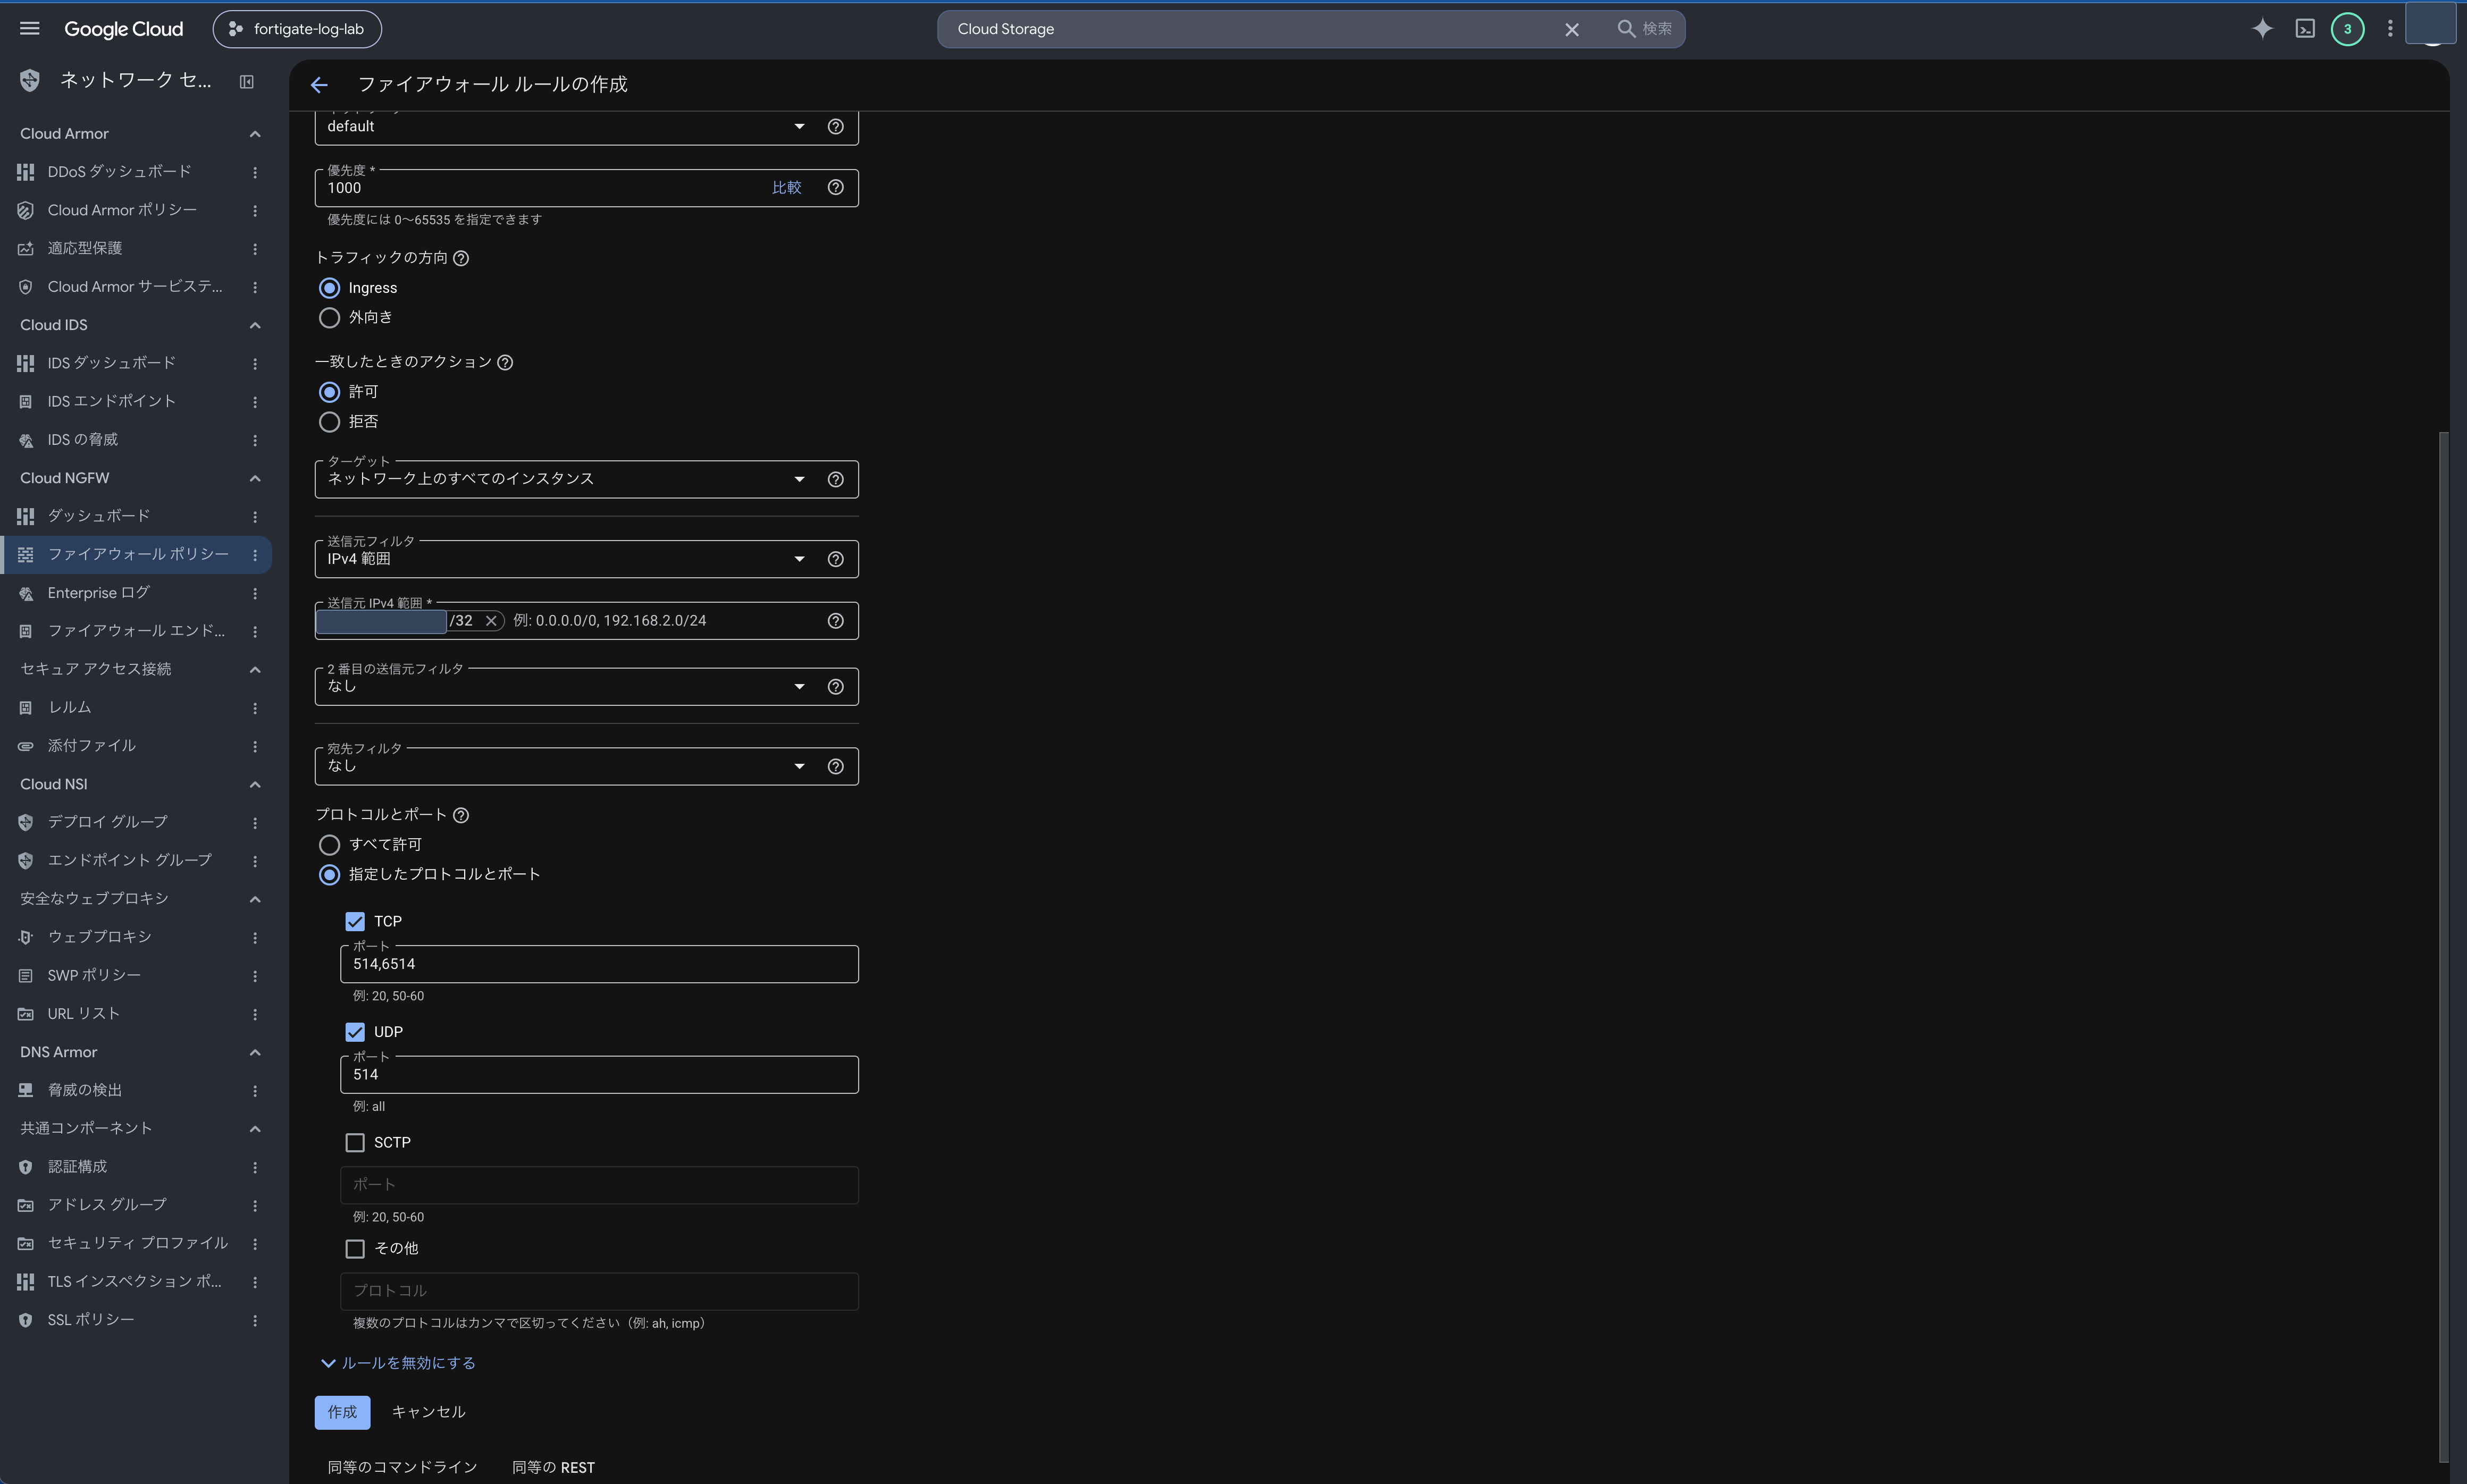Uncheck the UDP protocol checkbox
The image size is (2467, 1484).
pyautogui.click(x=355, y=1032)
